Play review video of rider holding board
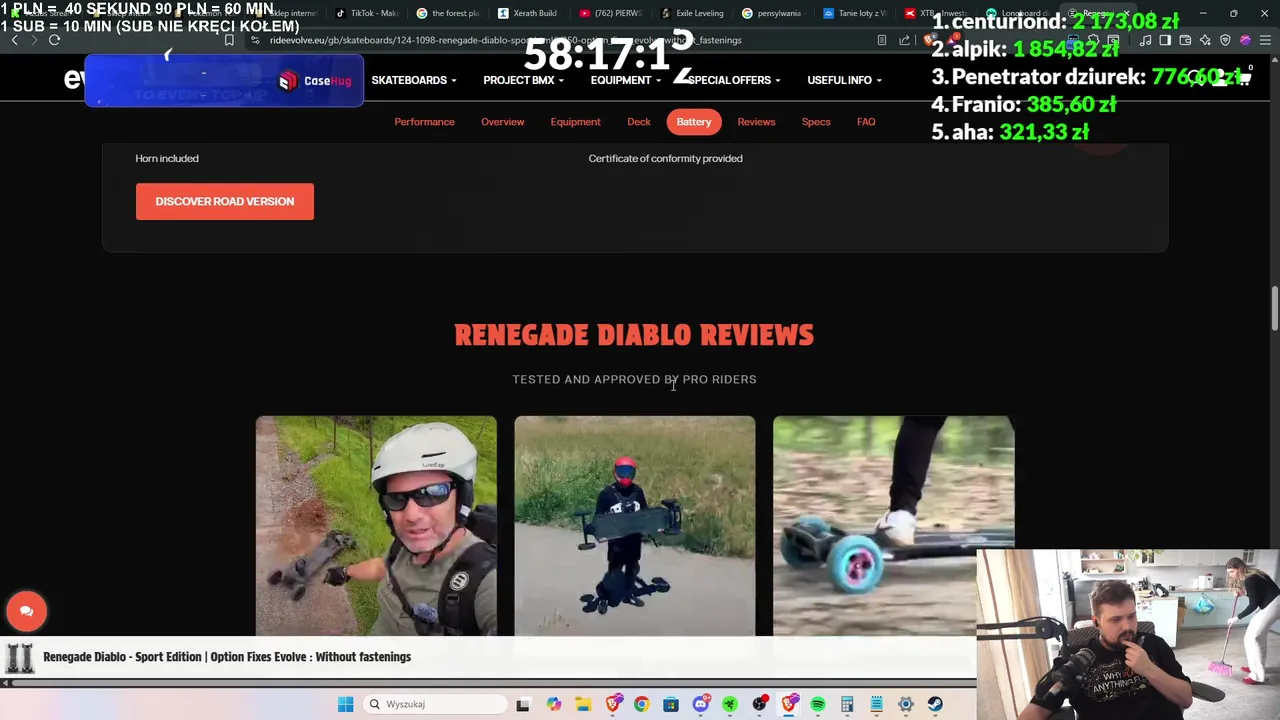The image size is (1280, 720). click(x=635, y=526)
